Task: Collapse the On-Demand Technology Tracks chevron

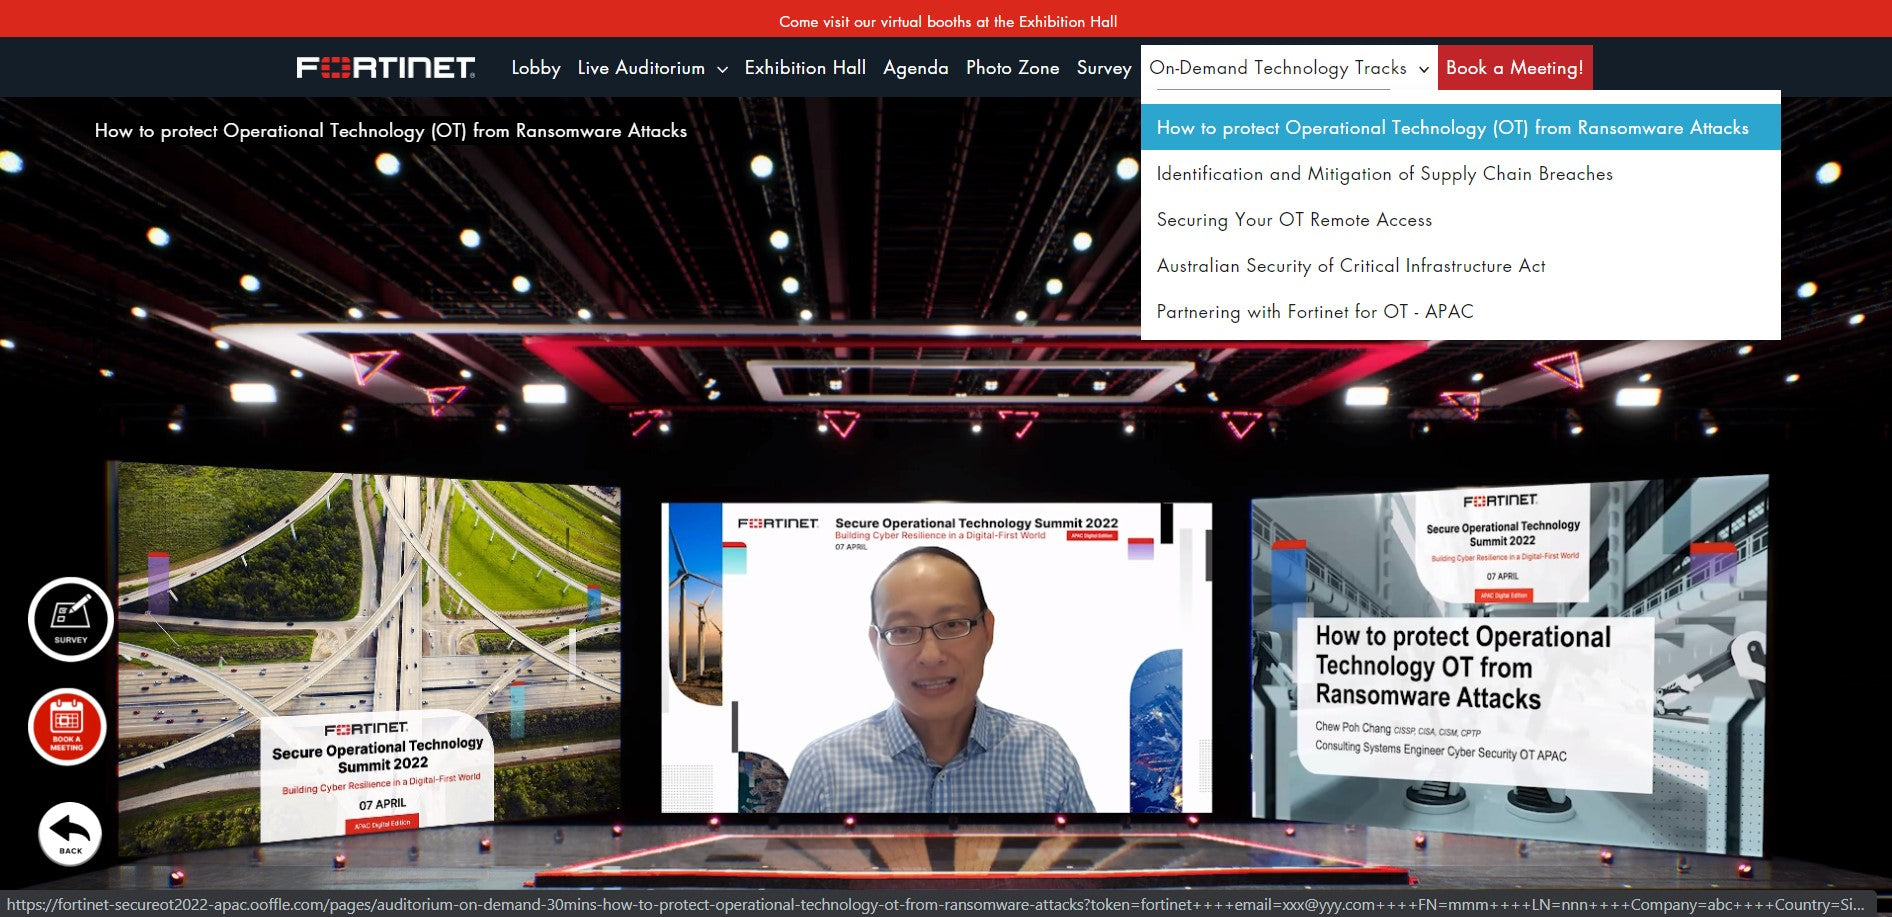Action: [1423, 69]
